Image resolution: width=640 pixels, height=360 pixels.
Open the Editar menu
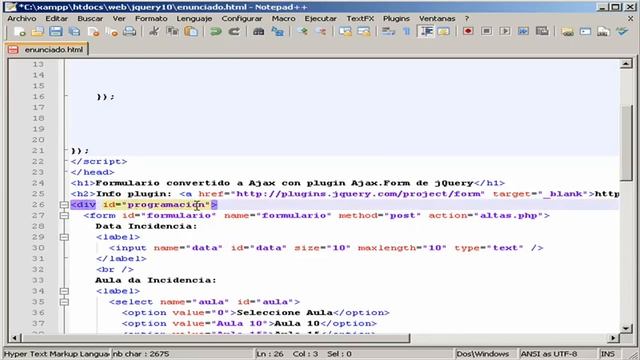click(x=56, y=18)
